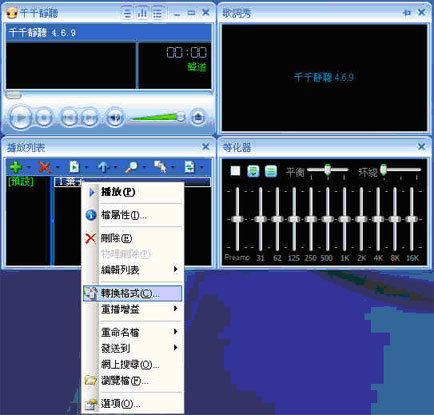Switch player to mini mode button
Screen dimensions: 434x415
(191, 13)
